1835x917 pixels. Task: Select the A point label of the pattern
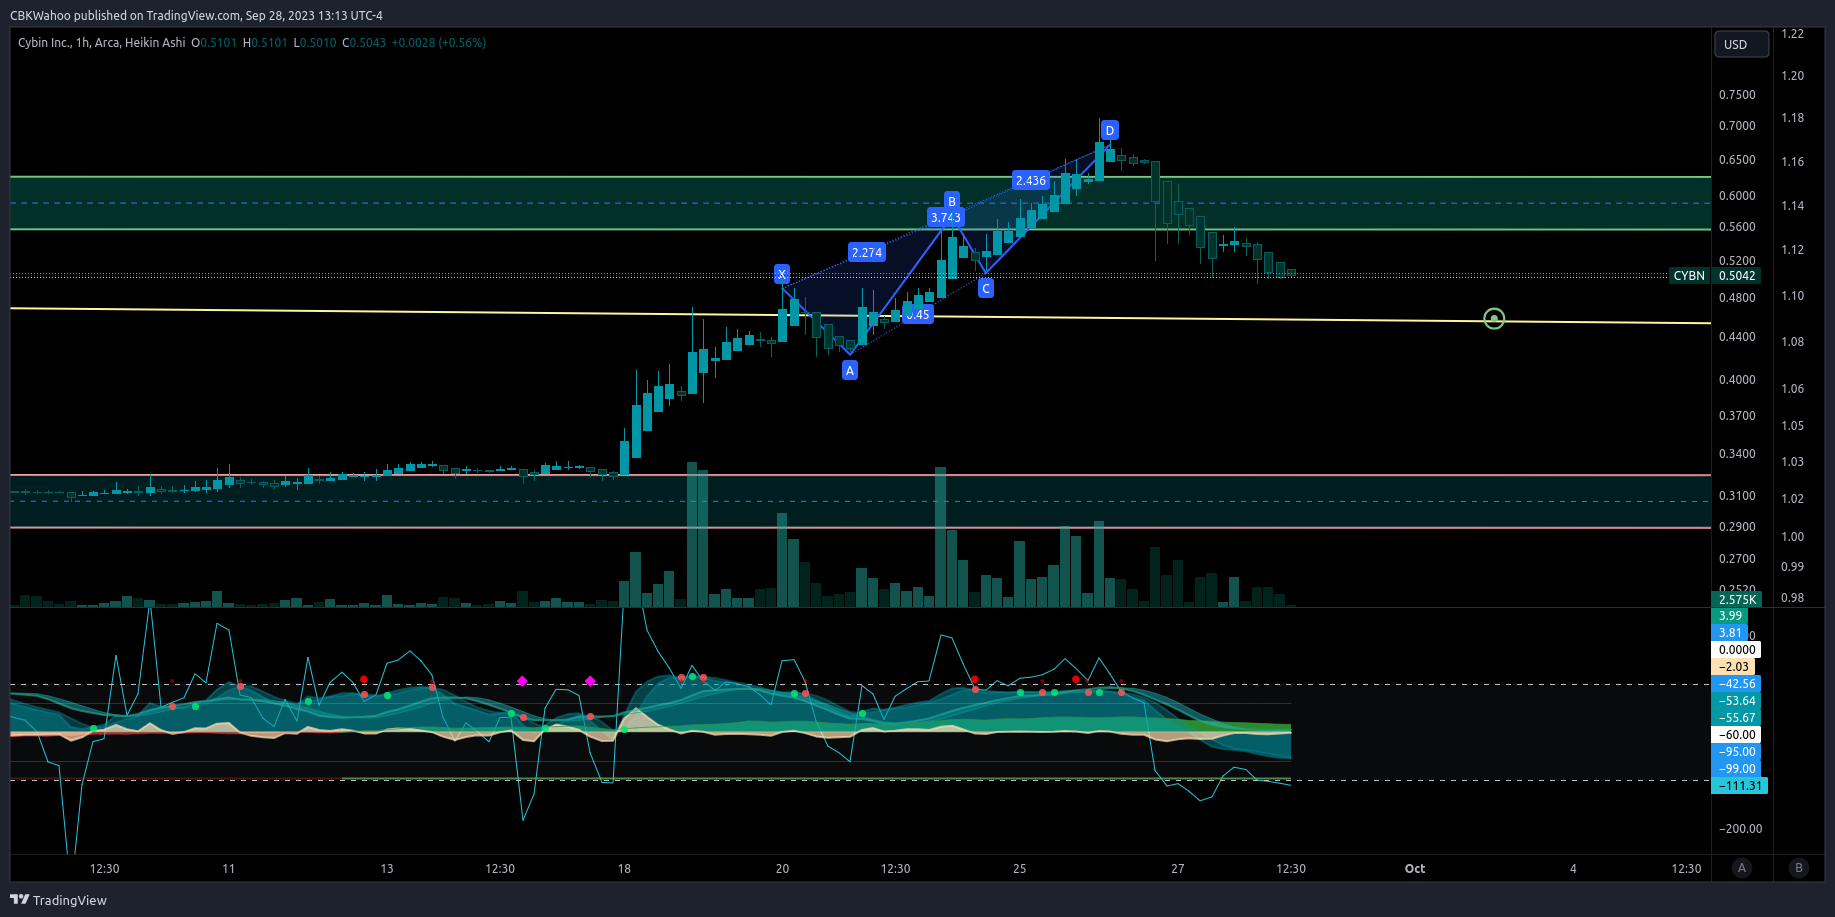coord(850,370)
